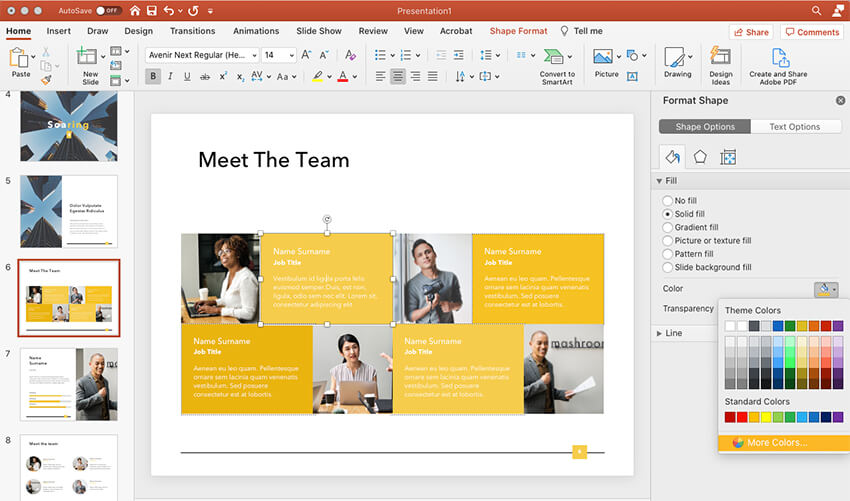This screenshot has height=501, width=850.
Task: Click Convert to SmartArt
Action: pos(557,66)
